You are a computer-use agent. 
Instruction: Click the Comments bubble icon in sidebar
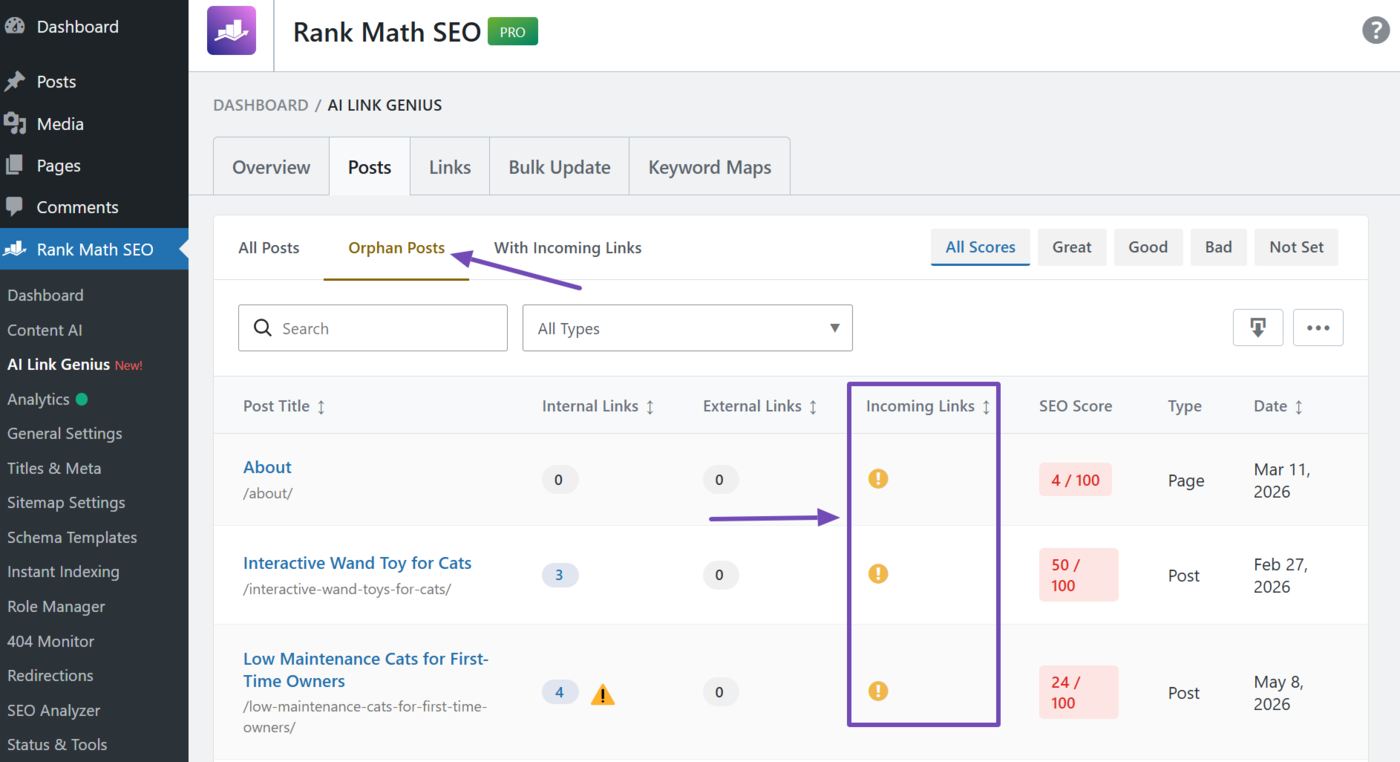[15, 207]
